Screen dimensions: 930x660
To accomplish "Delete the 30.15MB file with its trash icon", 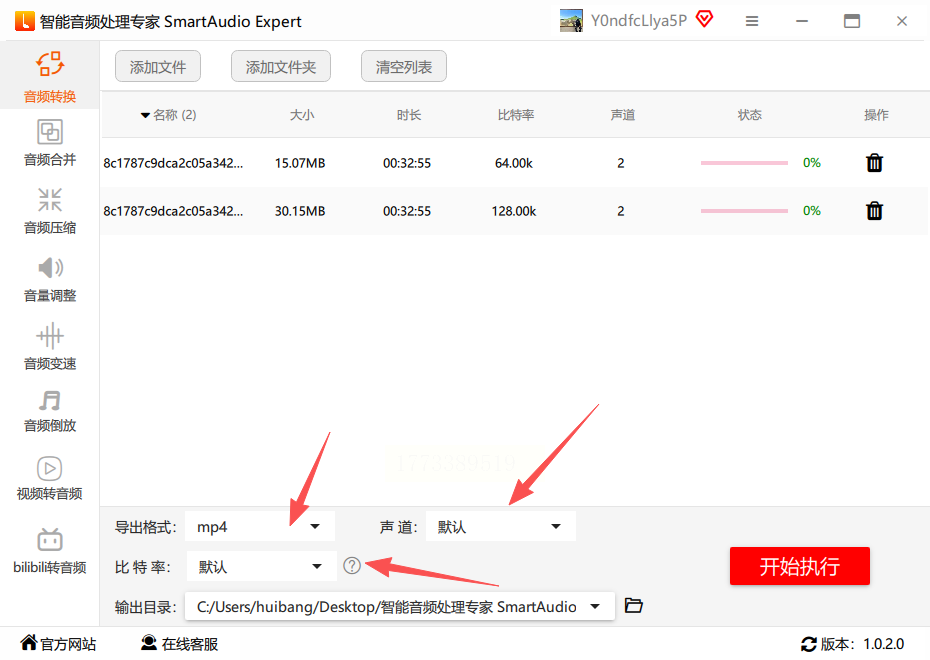I will pos(874,211).
